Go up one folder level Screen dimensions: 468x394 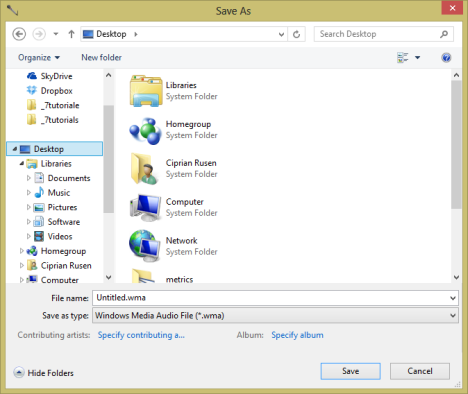pos(71,34)
